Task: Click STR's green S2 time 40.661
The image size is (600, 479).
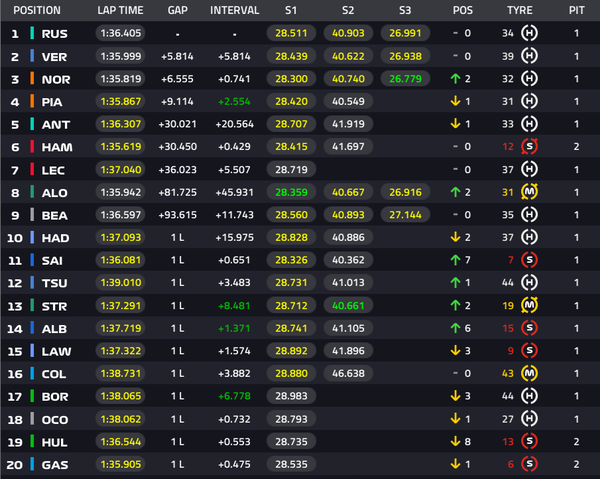Action: [x=348, y=305]
